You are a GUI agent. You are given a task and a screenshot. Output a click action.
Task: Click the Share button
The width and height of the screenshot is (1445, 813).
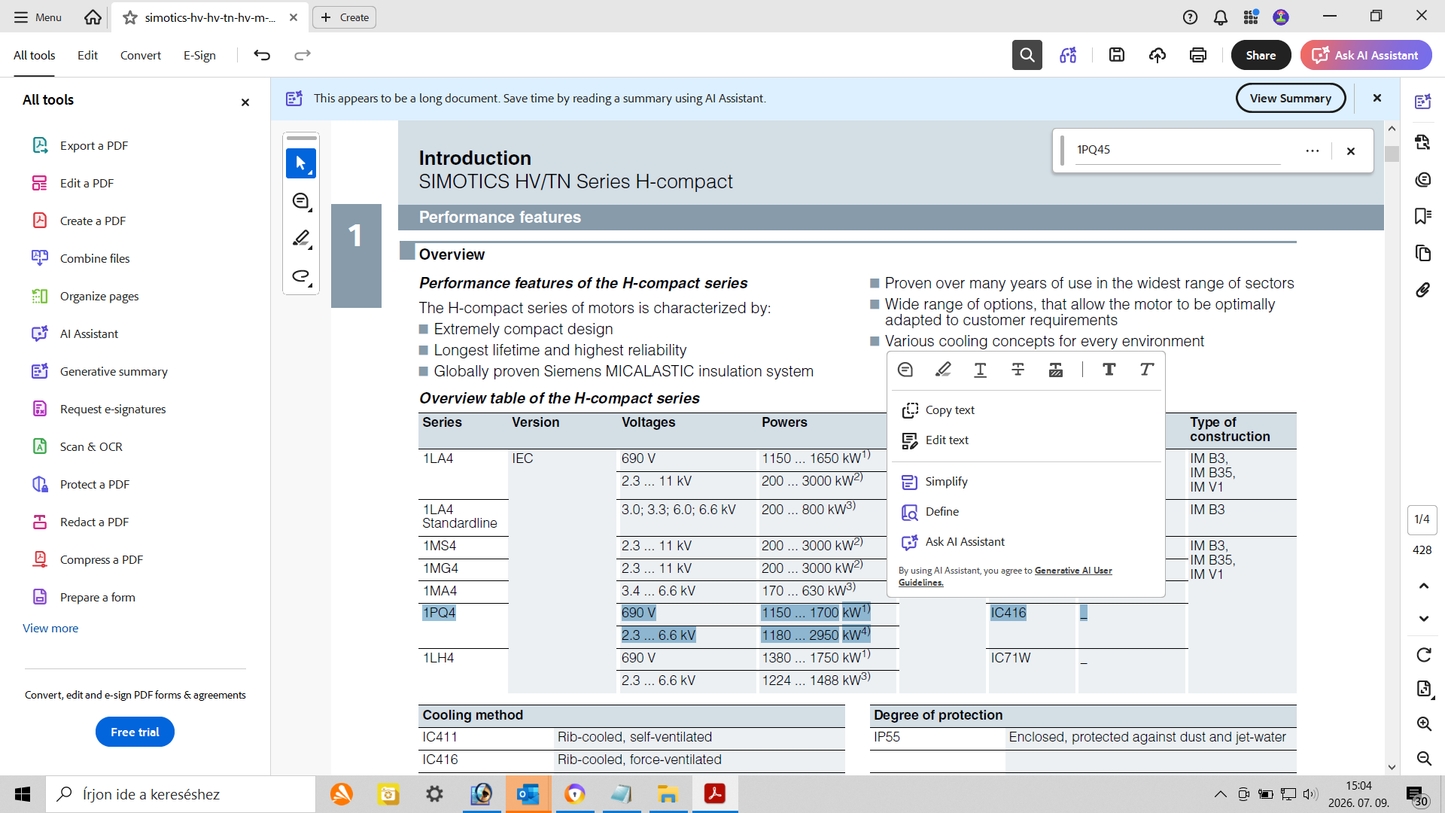point(1260,55)
